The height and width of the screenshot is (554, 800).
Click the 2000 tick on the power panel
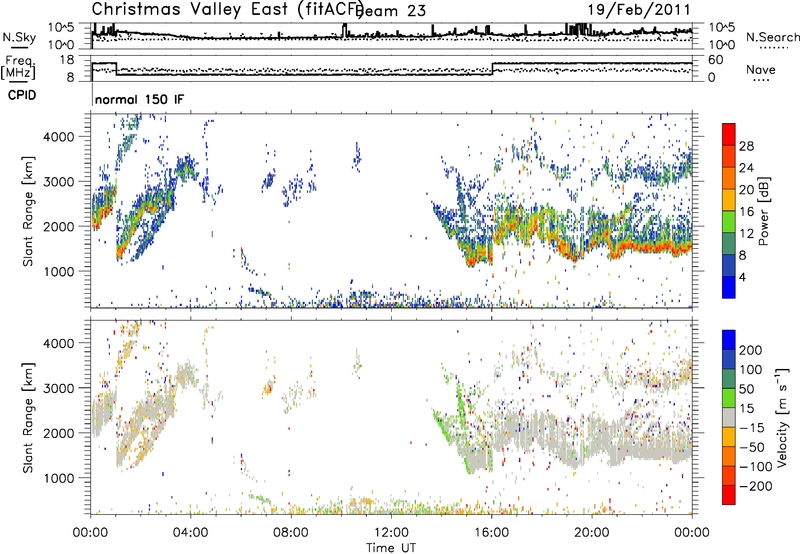pyautogui.click(x=59, y=226)
